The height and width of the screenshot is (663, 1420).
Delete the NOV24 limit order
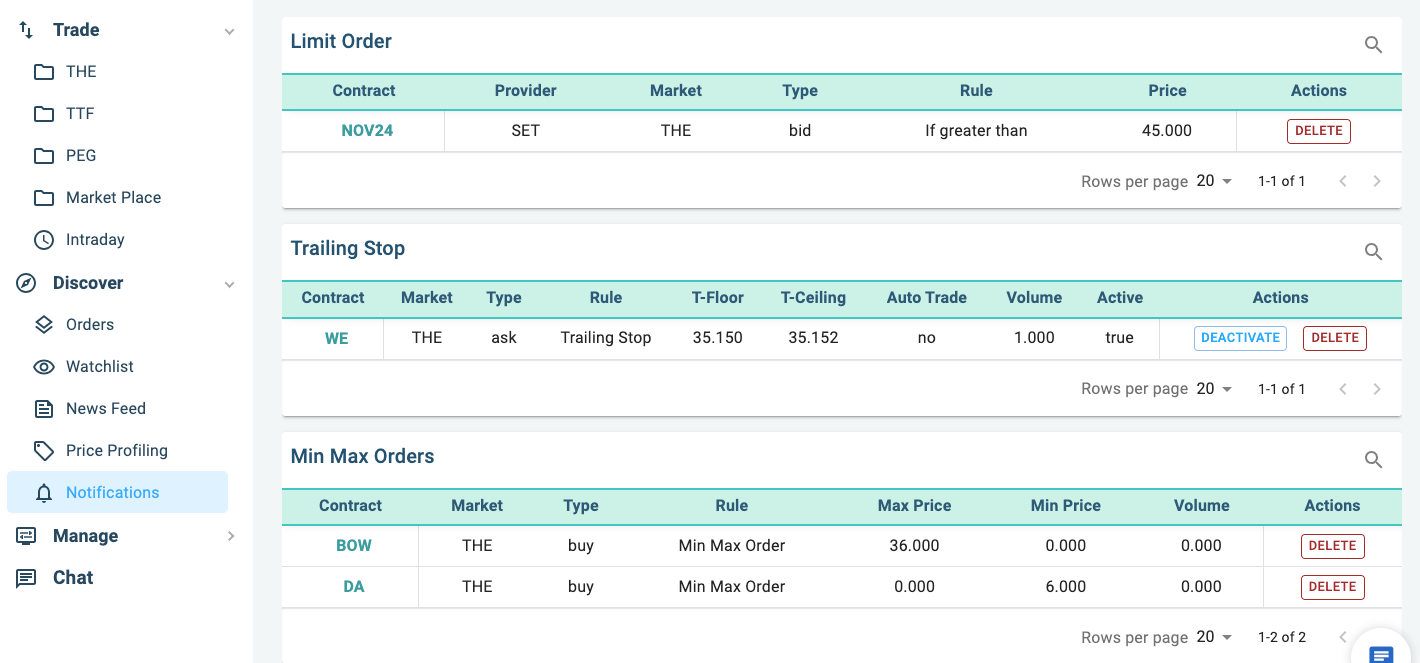(1318, 131)
